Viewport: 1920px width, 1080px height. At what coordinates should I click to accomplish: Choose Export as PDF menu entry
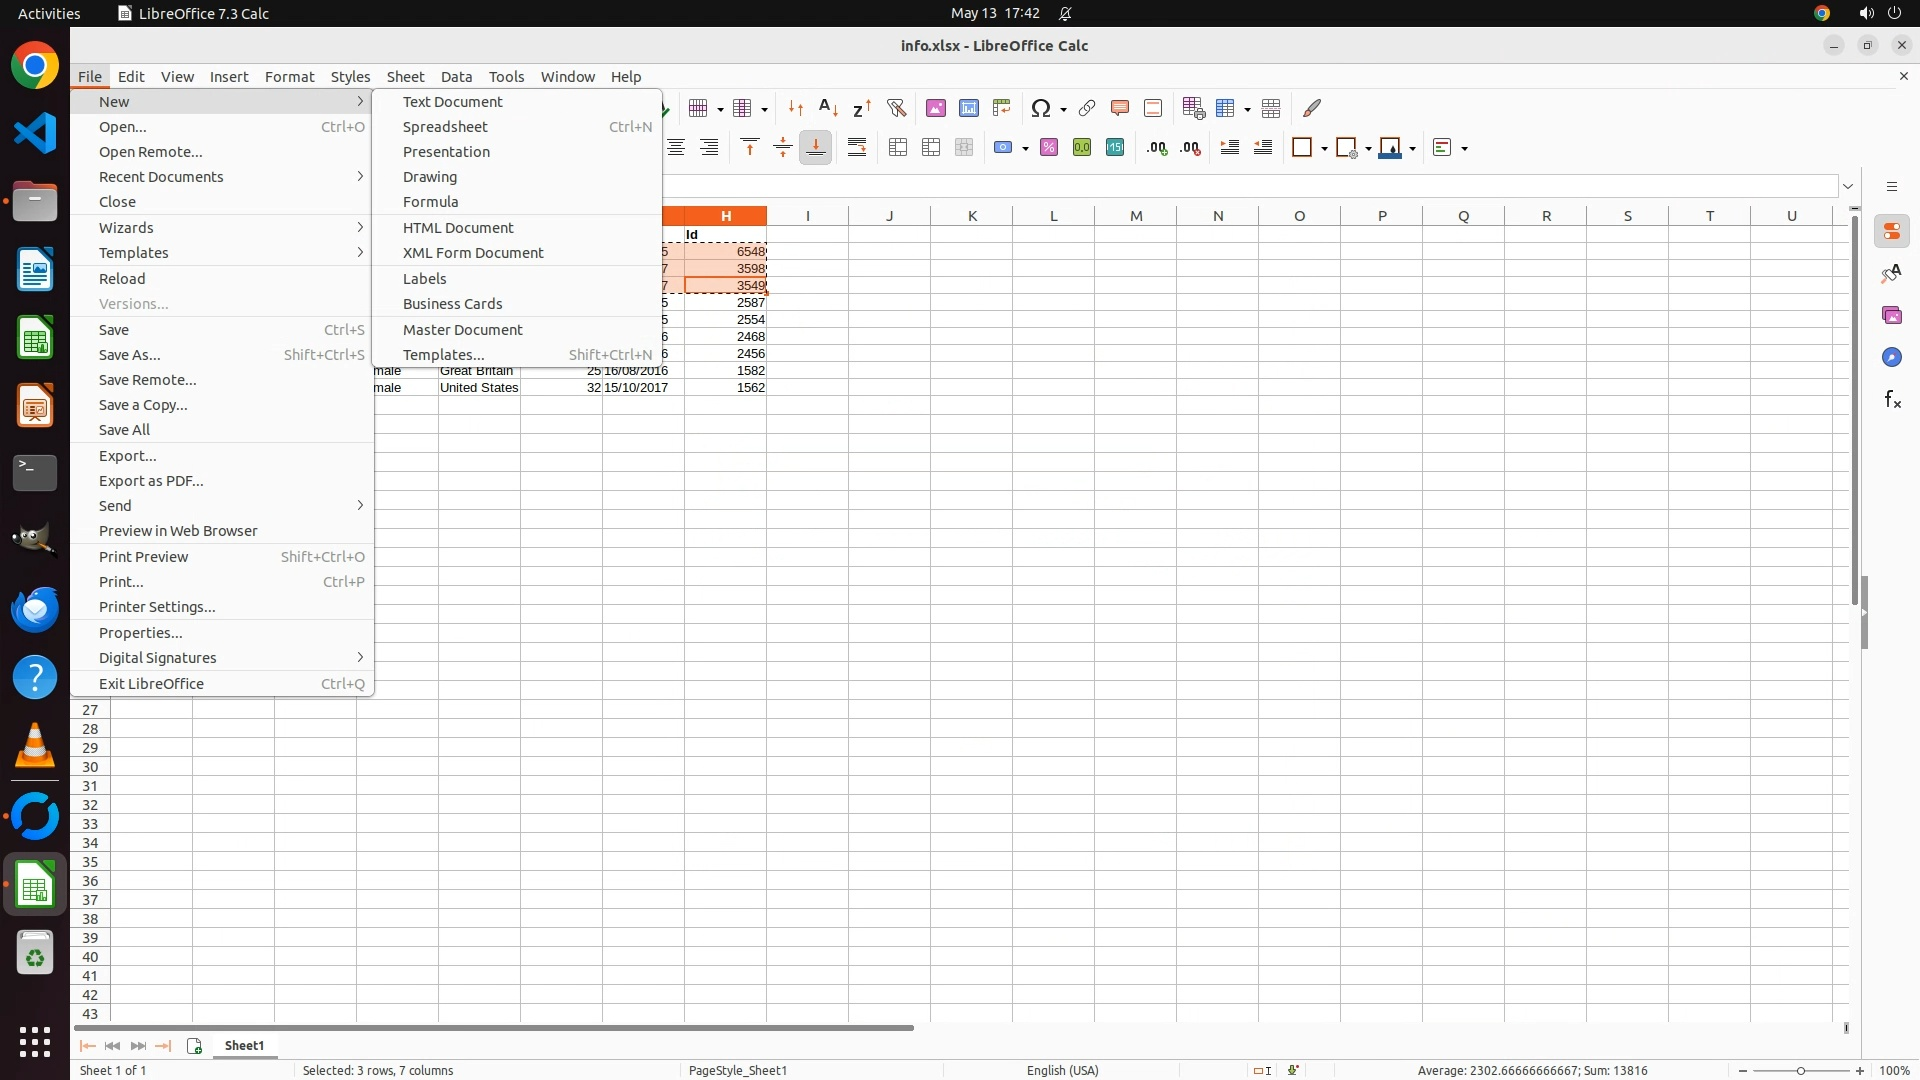(x=151, y=481)
